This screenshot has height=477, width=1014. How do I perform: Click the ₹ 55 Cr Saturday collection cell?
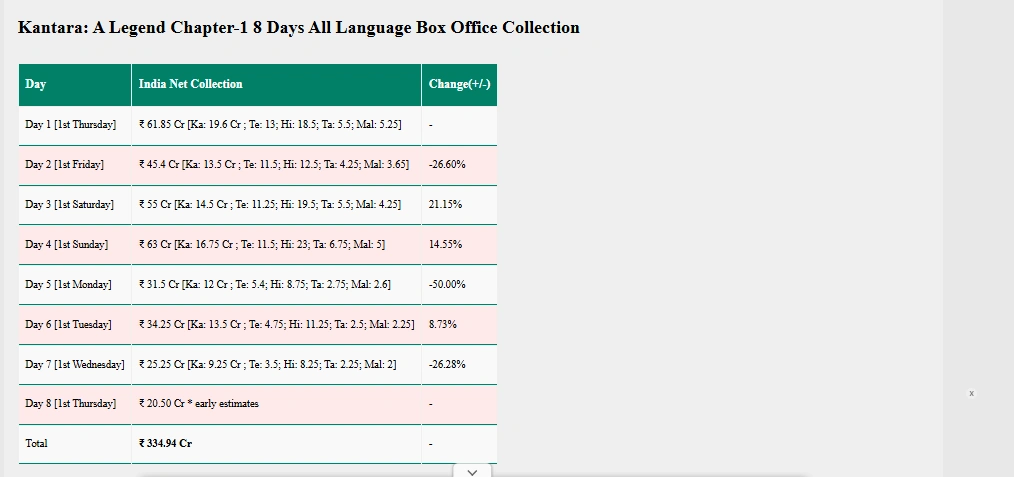click(x=270, y=204)
